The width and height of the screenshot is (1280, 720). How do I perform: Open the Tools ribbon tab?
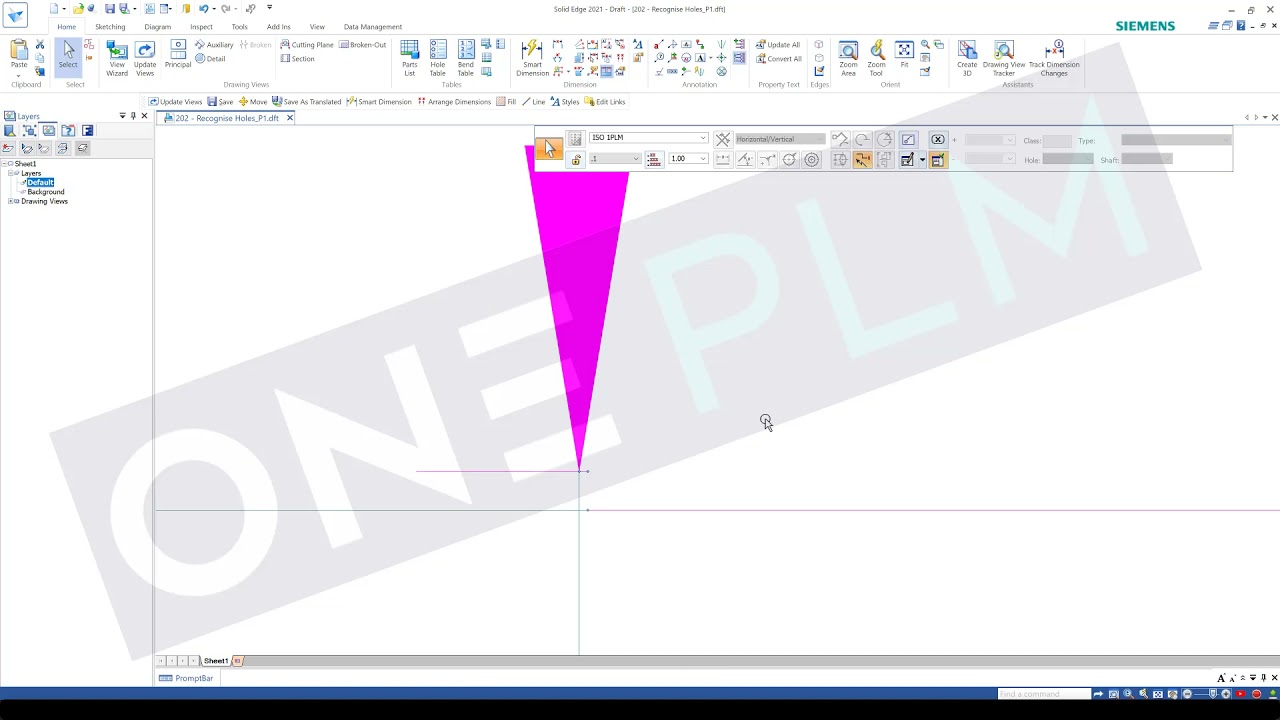[239, 27]
